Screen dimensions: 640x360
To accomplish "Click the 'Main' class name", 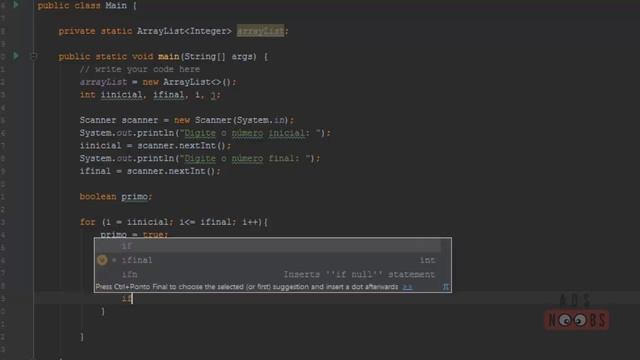I will tap(116, 6).
